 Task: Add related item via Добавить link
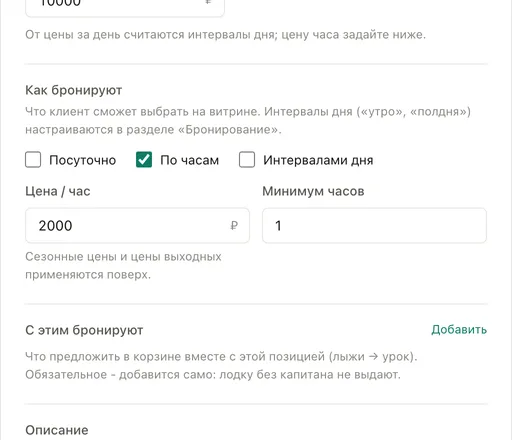point(459,330)
